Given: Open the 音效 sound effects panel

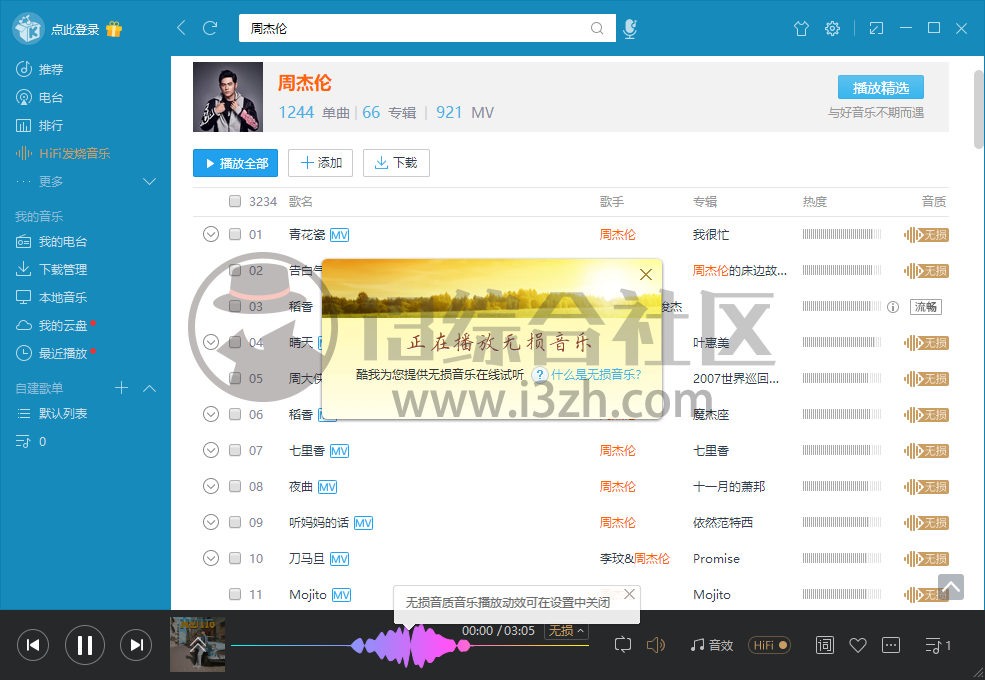Looking at the screenshot, I should tap(712, 645).
